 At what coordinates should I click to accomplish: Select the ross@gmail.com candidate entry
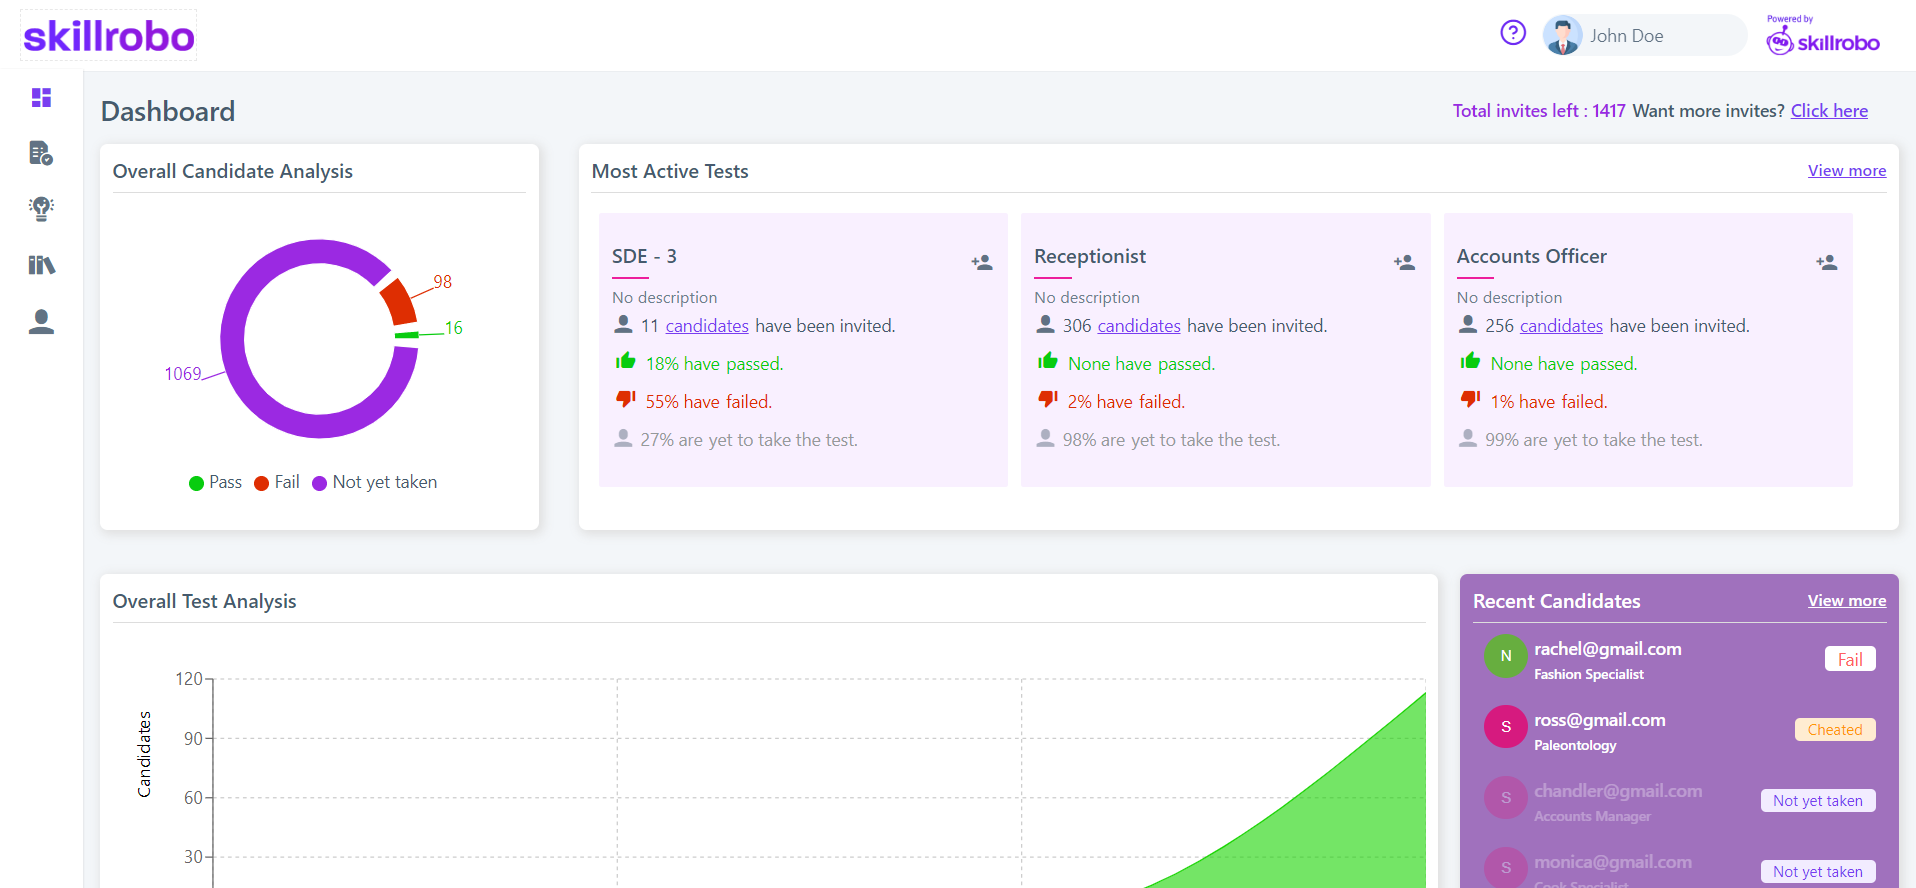pyautogui.click(x=1679, y=730)
